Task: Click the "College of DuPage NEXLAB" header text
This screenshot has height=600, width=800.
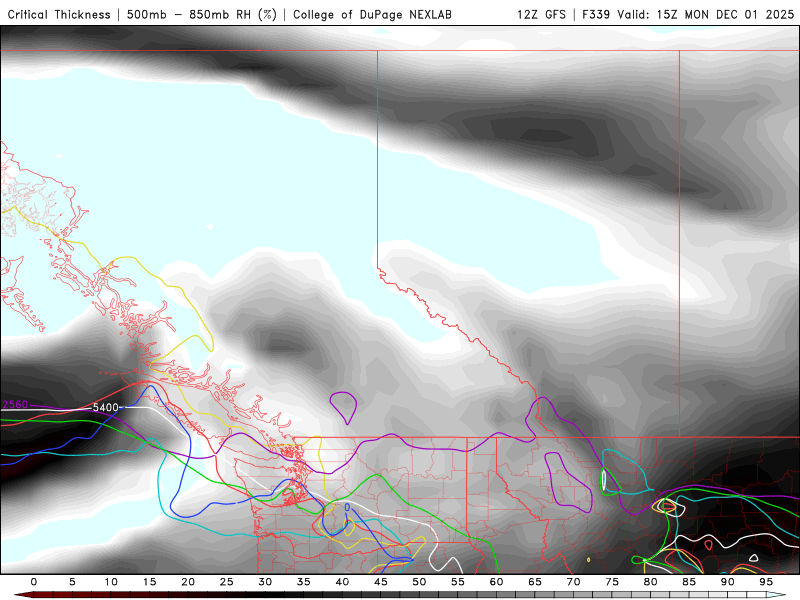Action: pyautogui.click(x=372, y=14)
